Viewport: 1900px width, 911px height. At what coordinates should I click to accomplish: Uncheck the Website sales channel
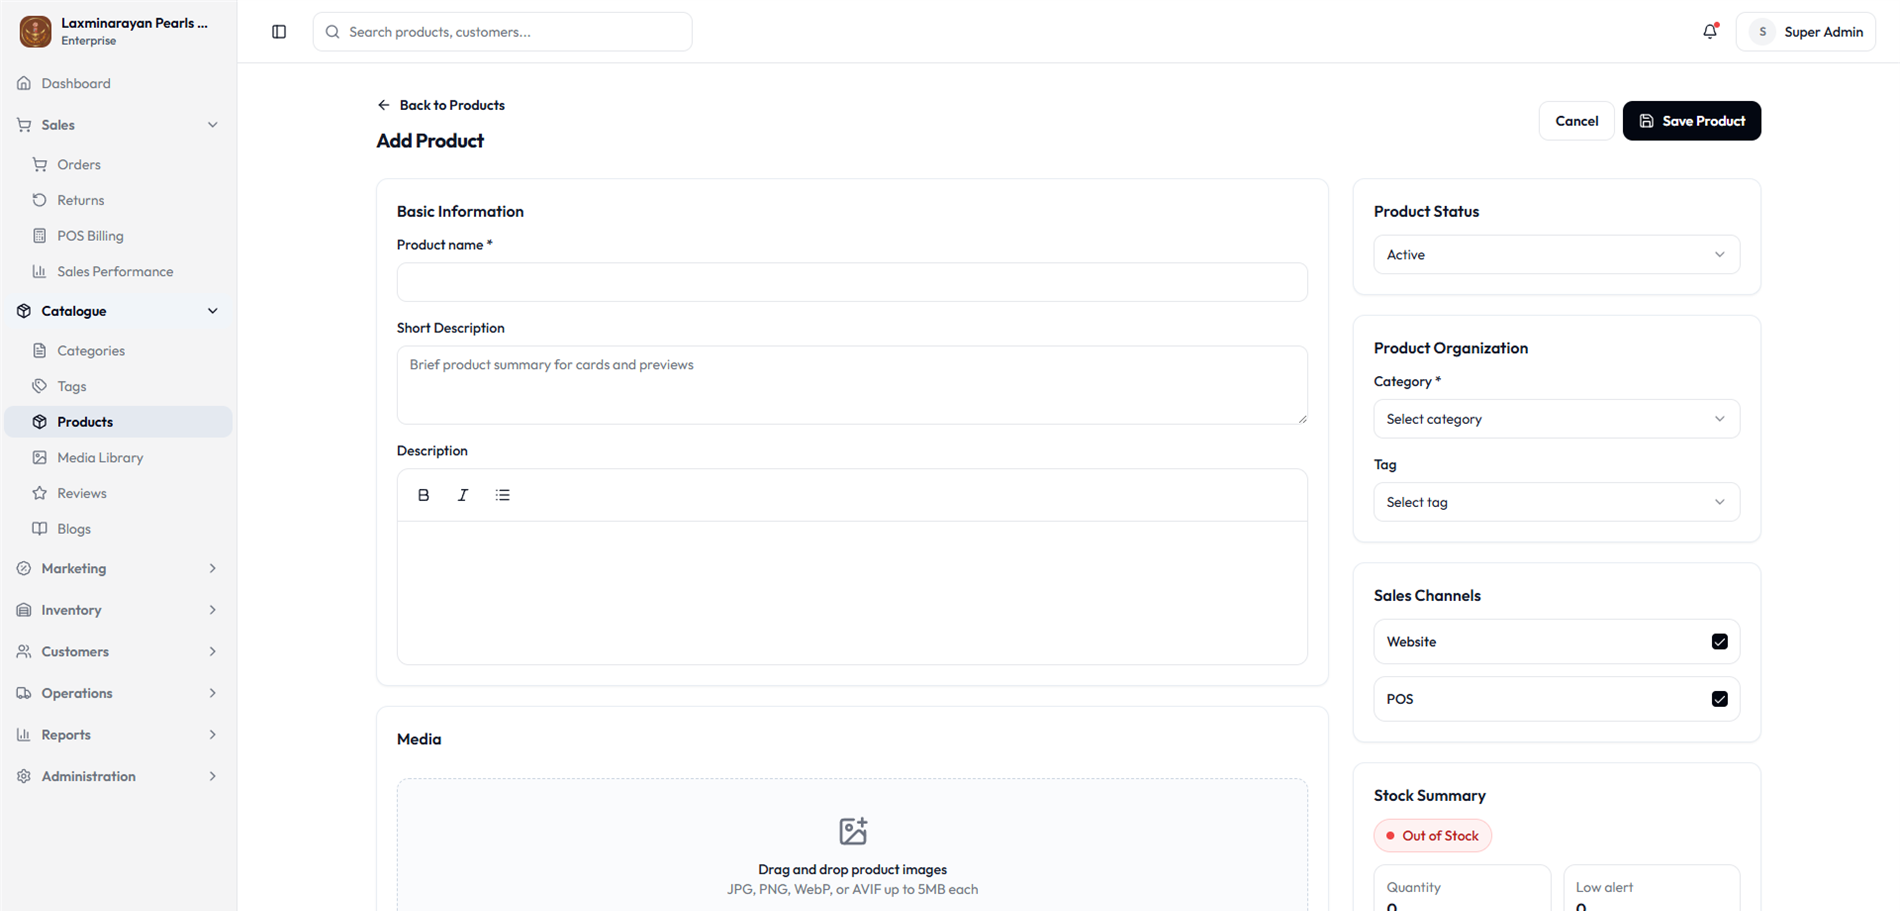1719,642
